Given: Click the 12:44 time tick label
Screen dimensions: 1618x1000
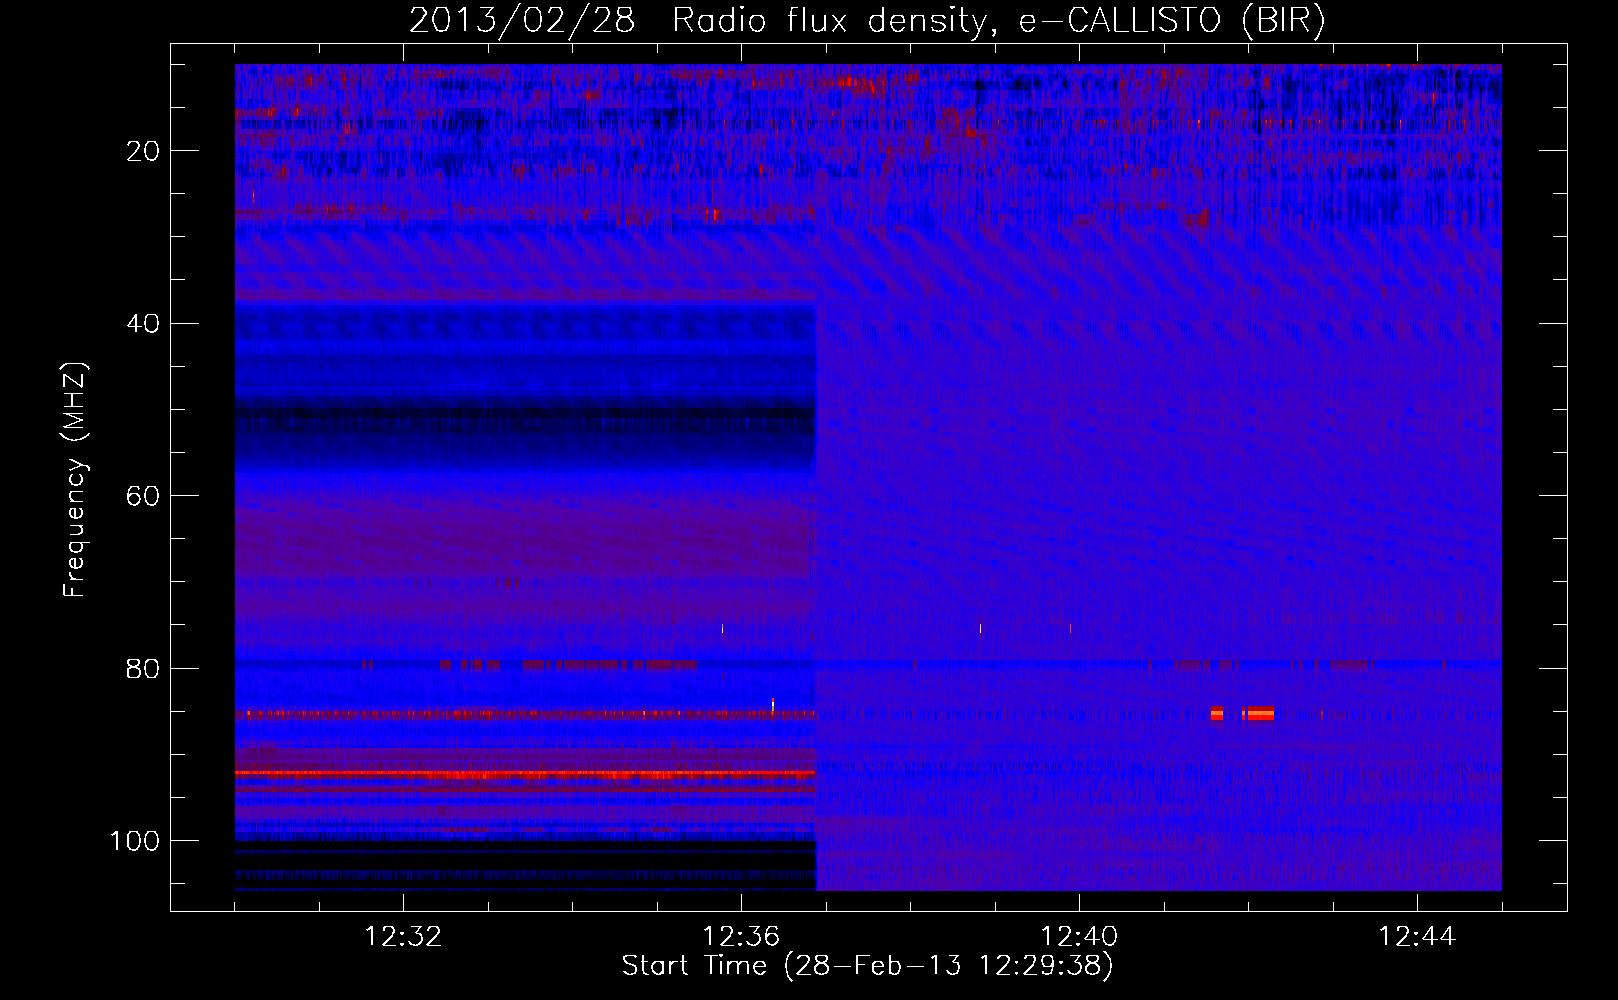Looking at the screenshot, I should tap(1417, 937).
